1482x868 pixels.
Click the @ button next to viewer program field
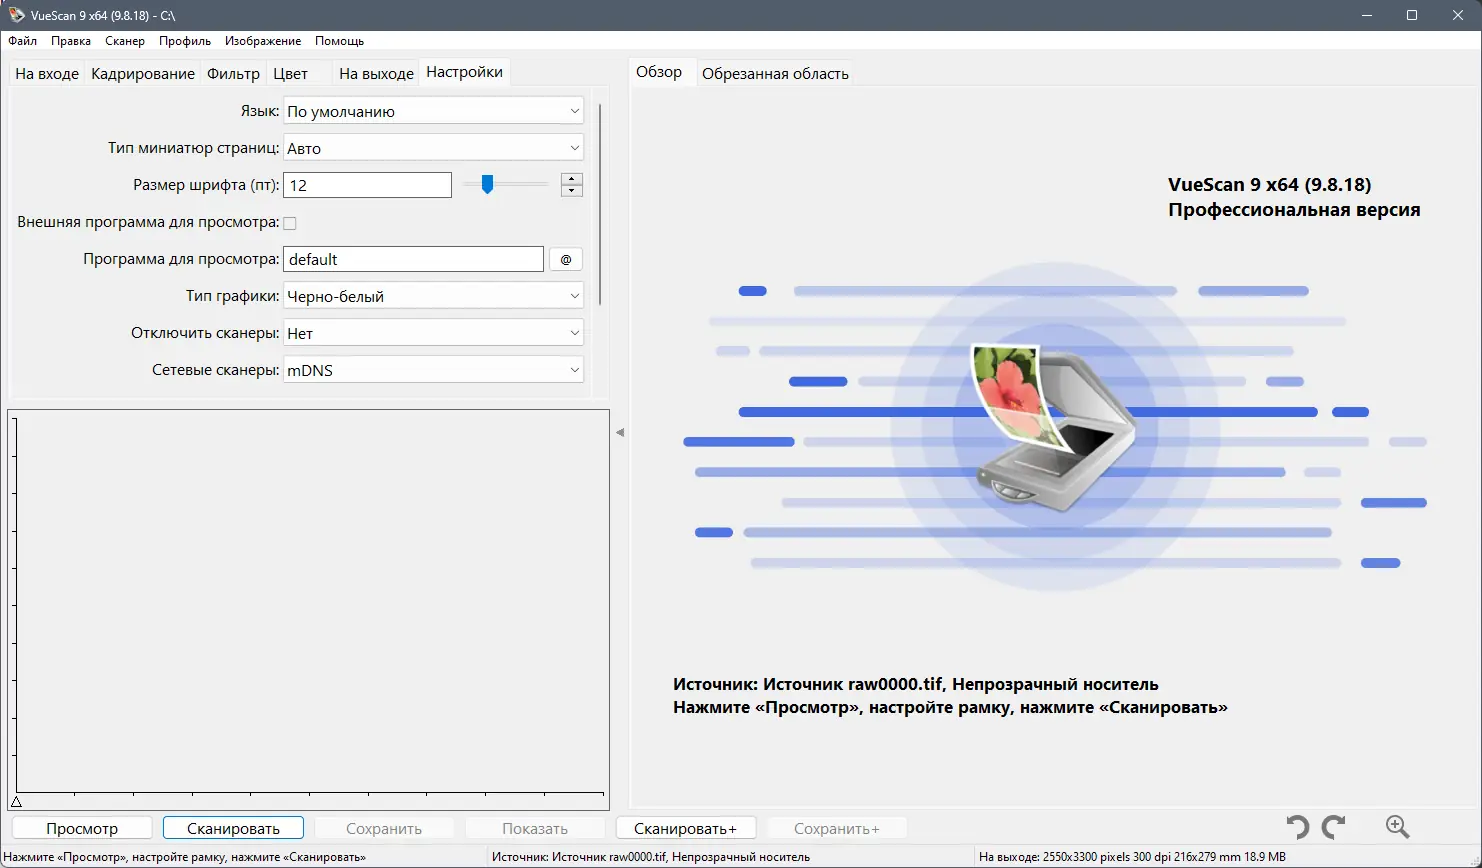click(565, 259)
